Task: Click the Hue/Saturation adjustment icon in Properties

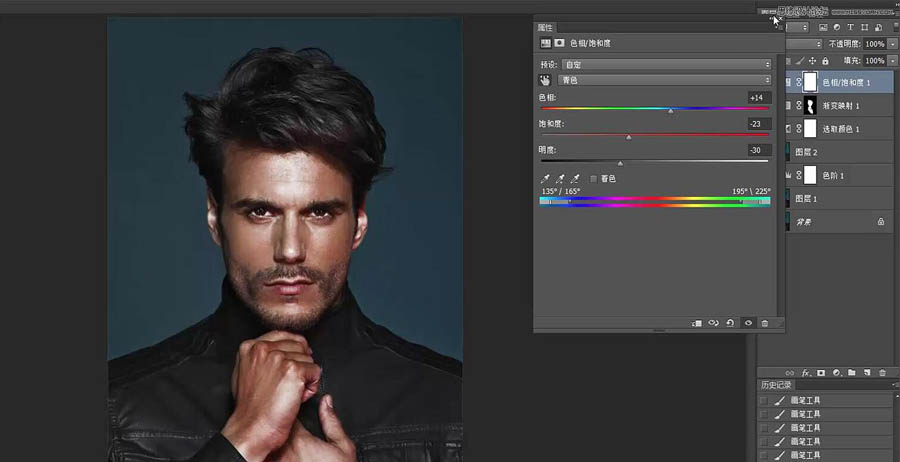Action: pos(545,43)
